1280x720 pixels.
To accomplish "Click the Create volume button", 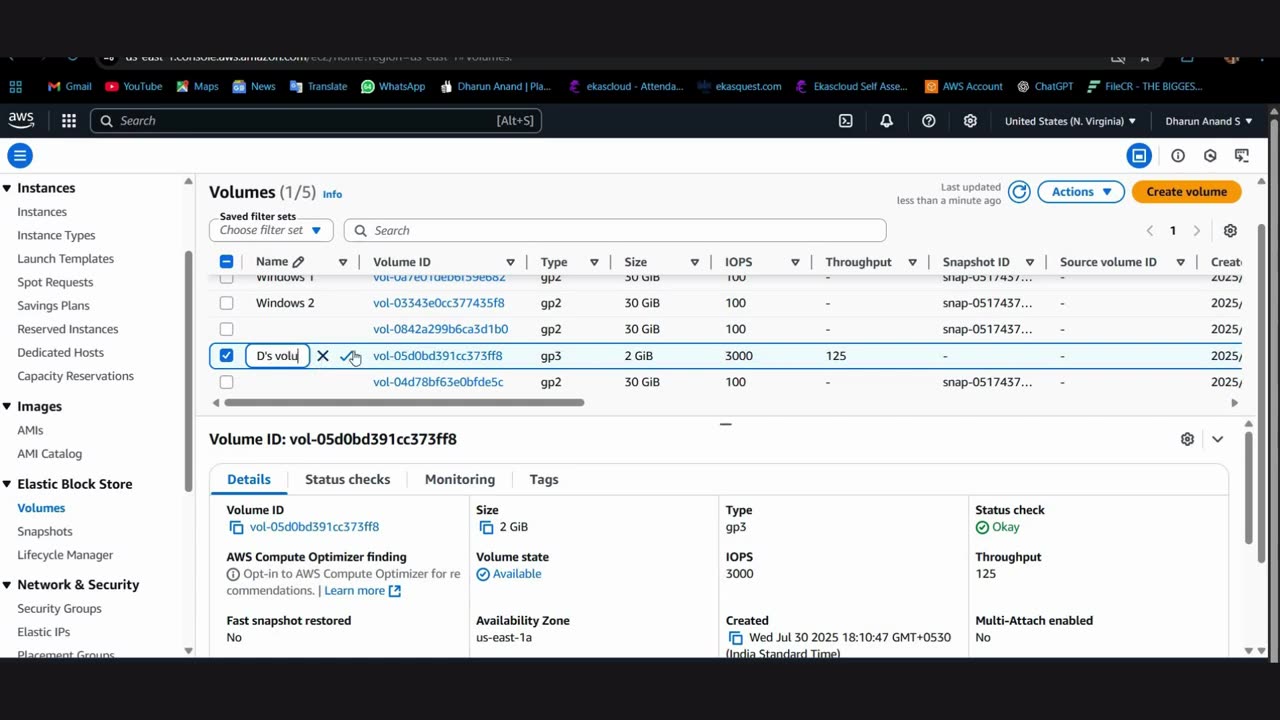I will (x=1186, y=192).
